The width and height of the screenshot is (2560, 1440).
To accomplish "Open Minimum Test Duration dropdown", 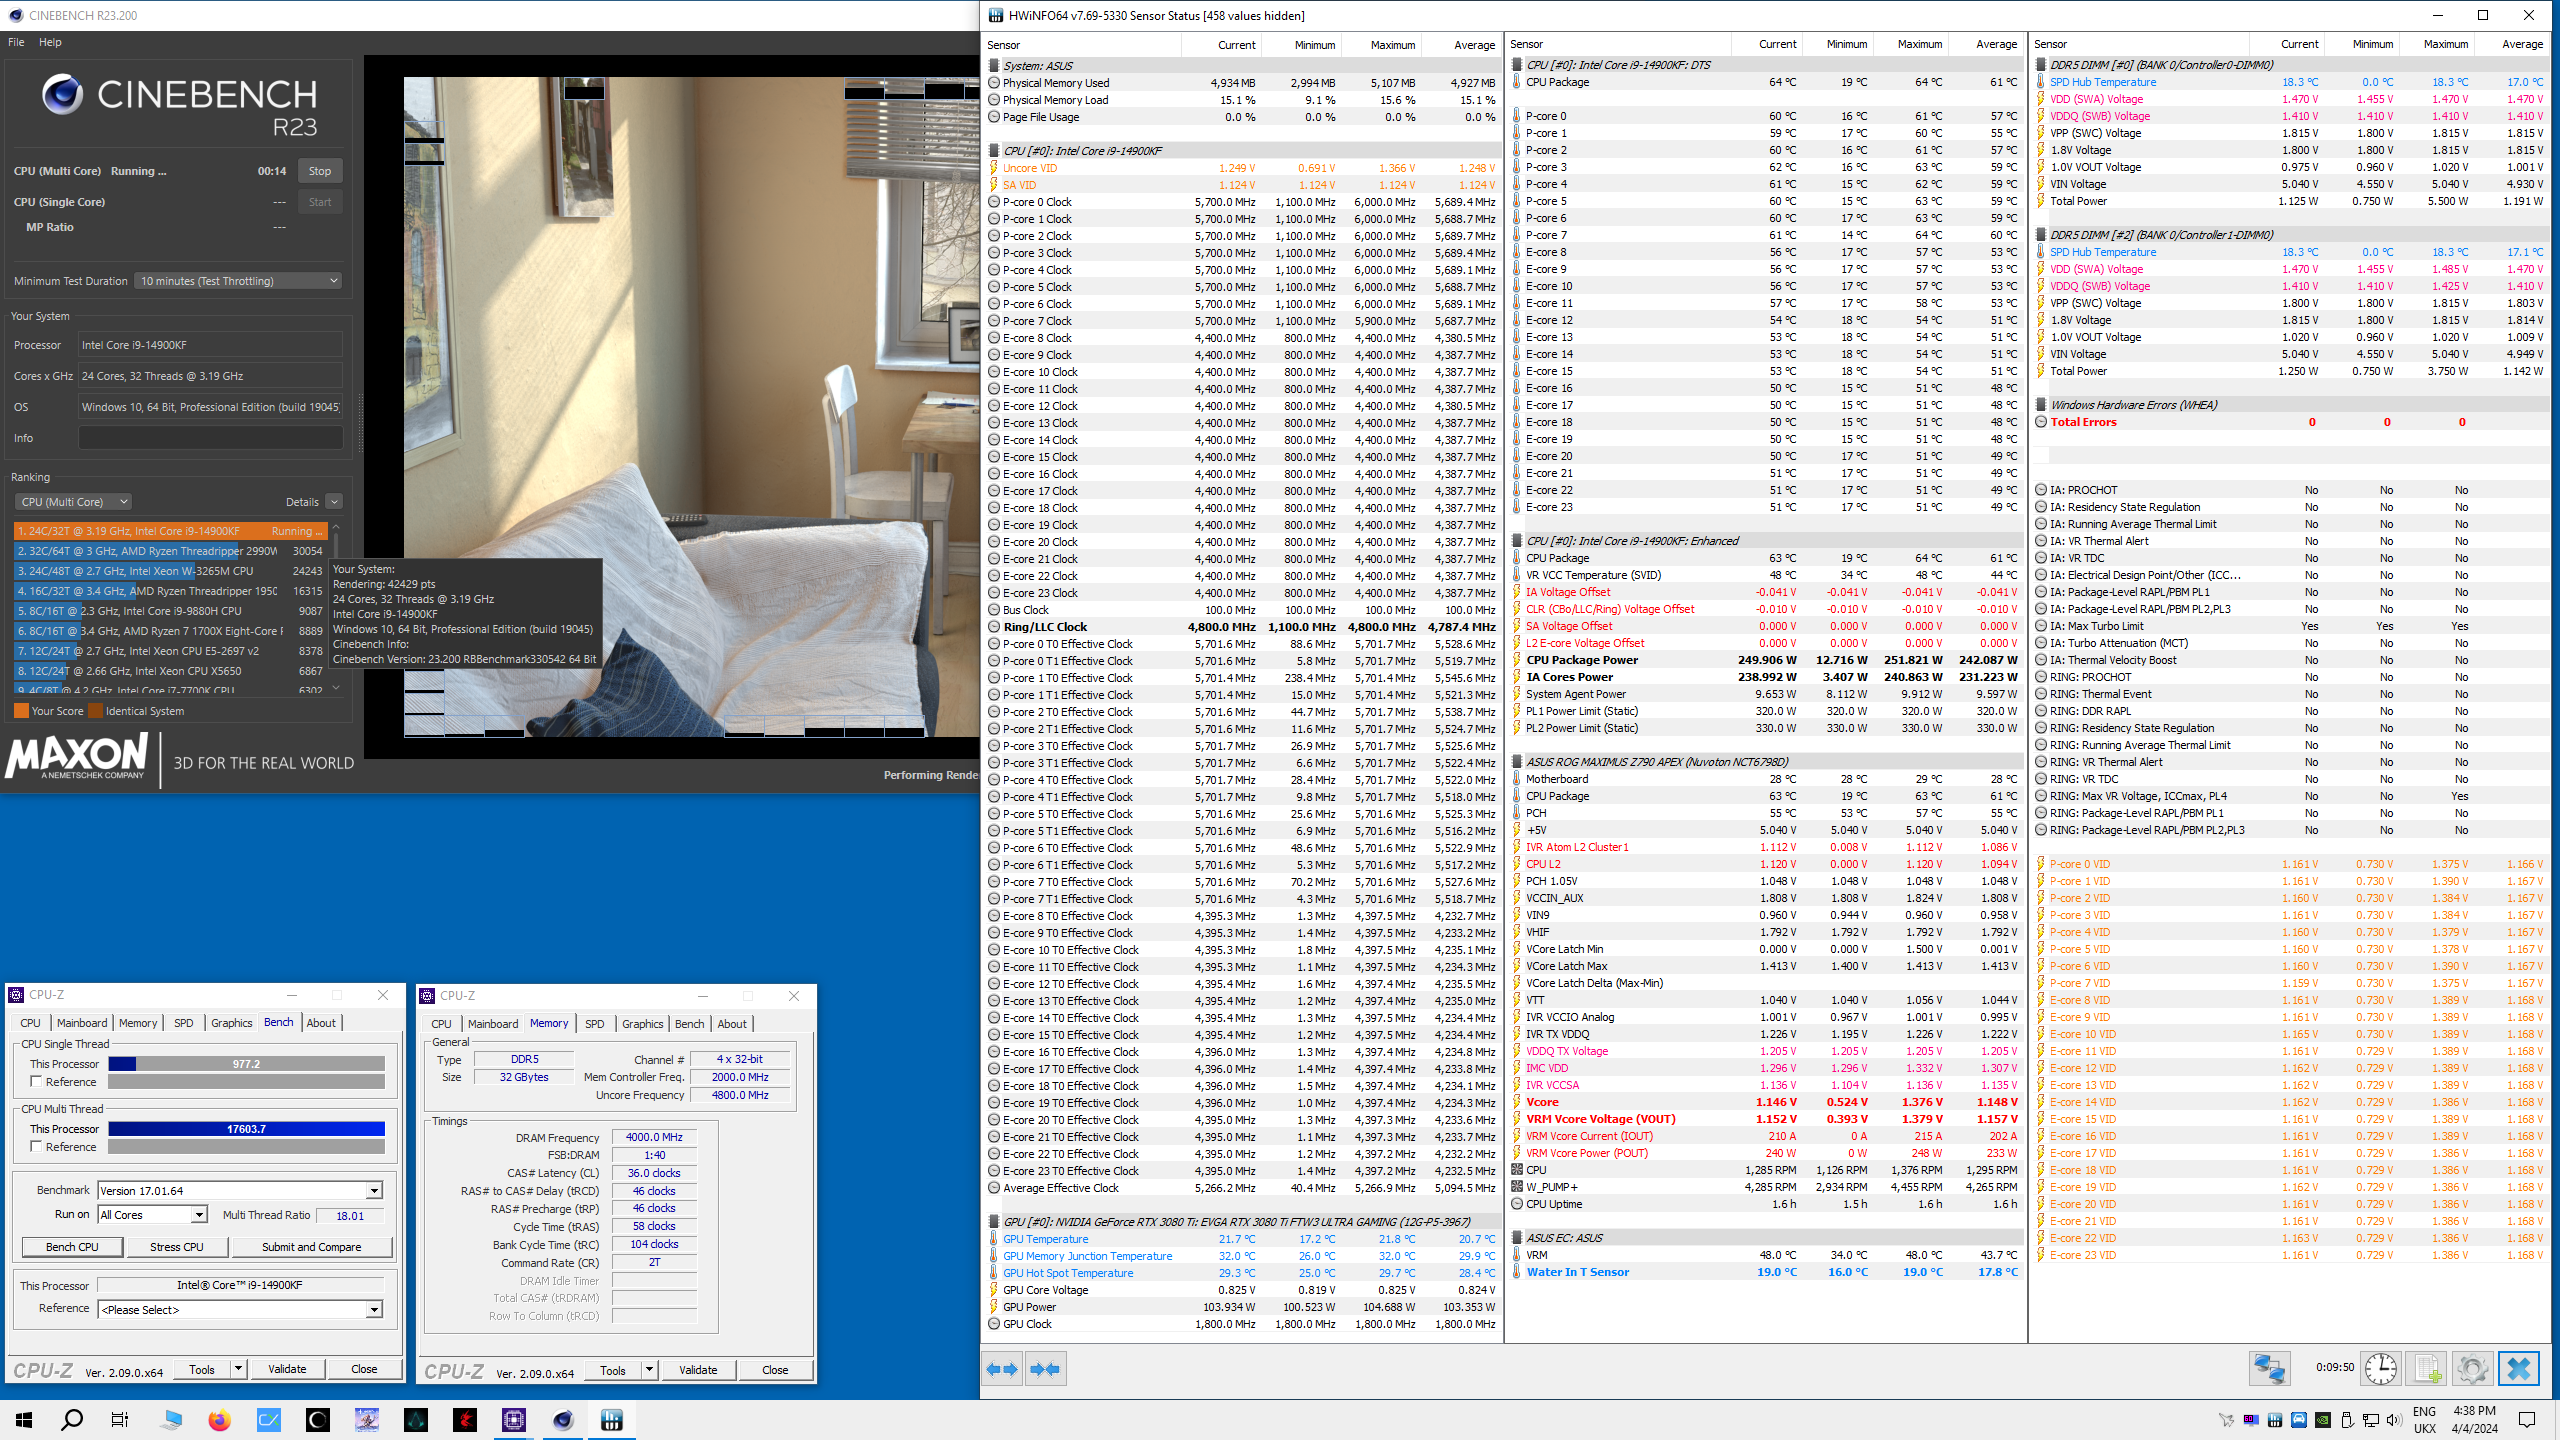I will coord(238,281).
